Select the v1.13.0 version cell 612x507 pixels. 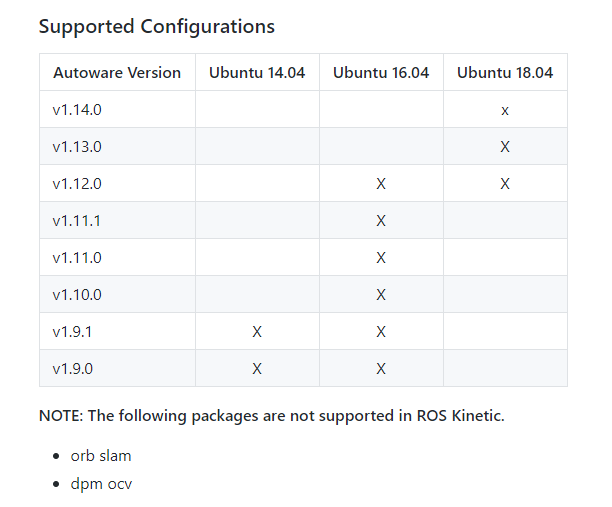77,146
